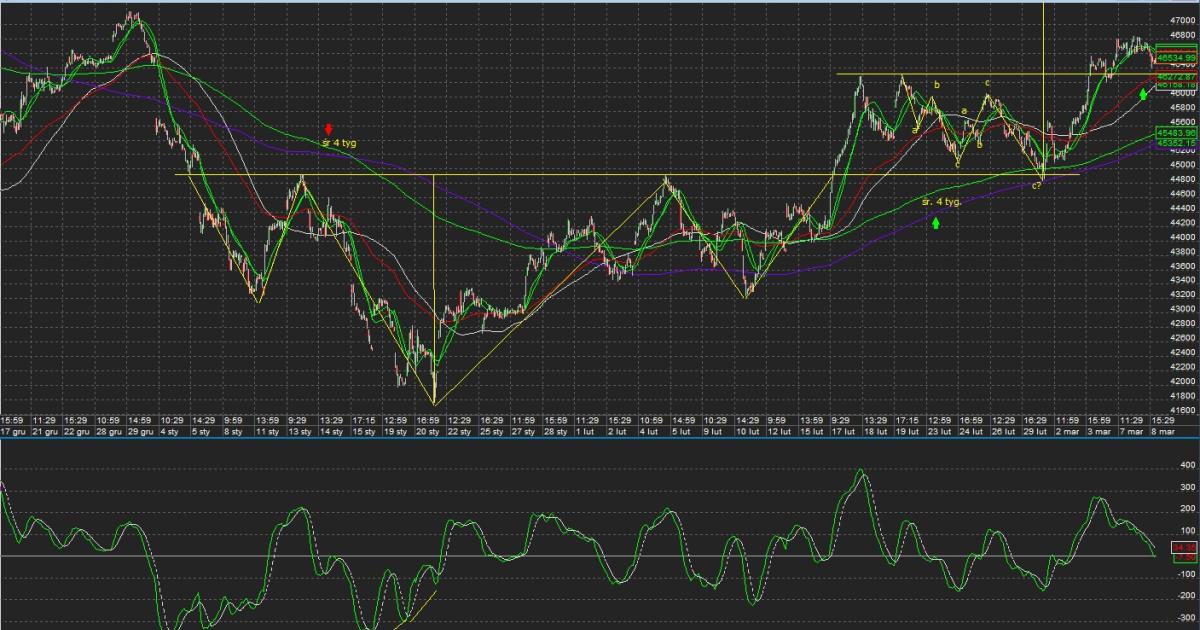Click the '17 gru' date on the time axis
The image size is (1200, 630).
coord(13,431)
